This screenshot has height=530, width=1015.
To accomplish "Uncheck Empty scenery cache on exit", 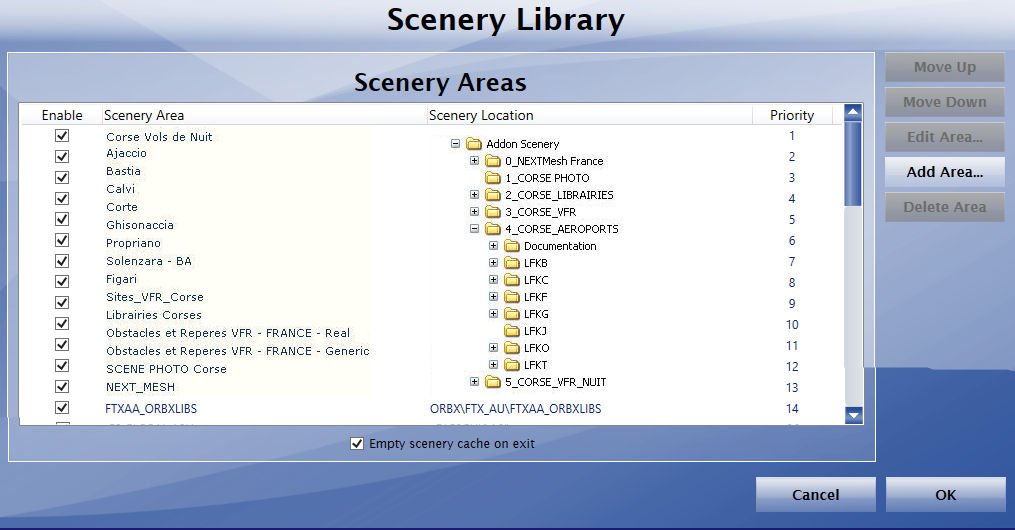I will pos(357,443).
